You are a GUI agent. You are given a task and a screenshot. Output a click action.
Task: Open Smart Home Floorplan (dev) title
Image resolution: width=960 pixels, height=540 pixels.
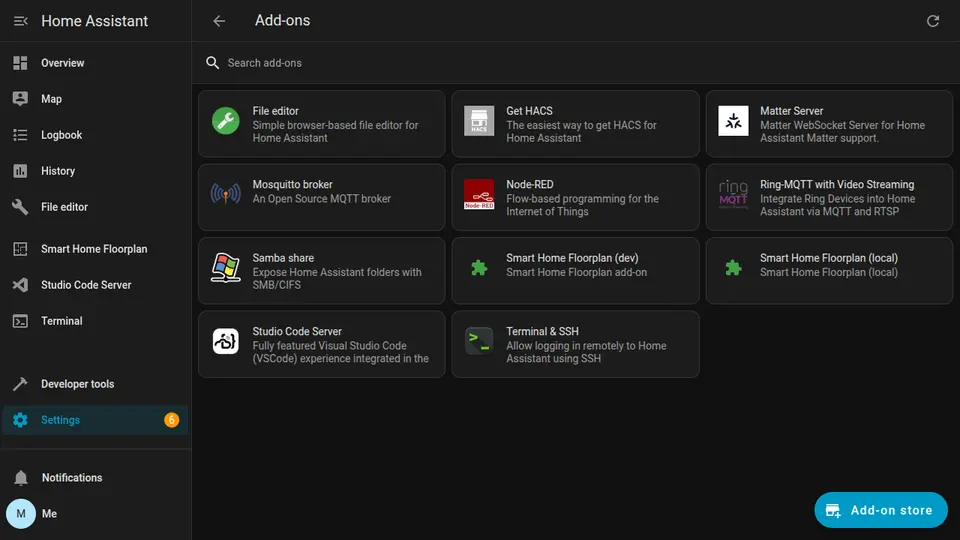pos(572,258)
